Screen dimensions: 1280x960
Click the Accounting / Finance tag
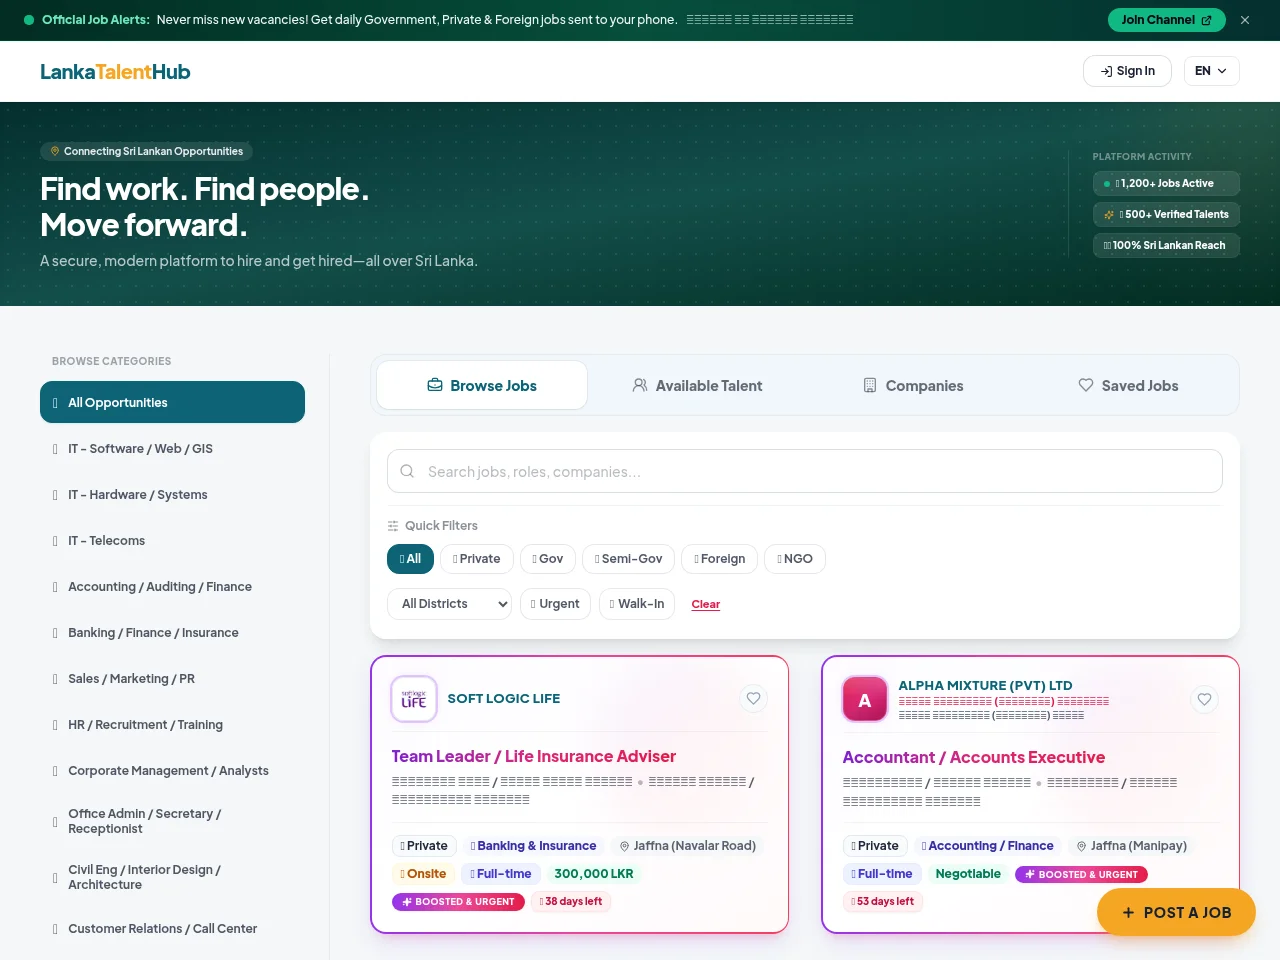988,846
